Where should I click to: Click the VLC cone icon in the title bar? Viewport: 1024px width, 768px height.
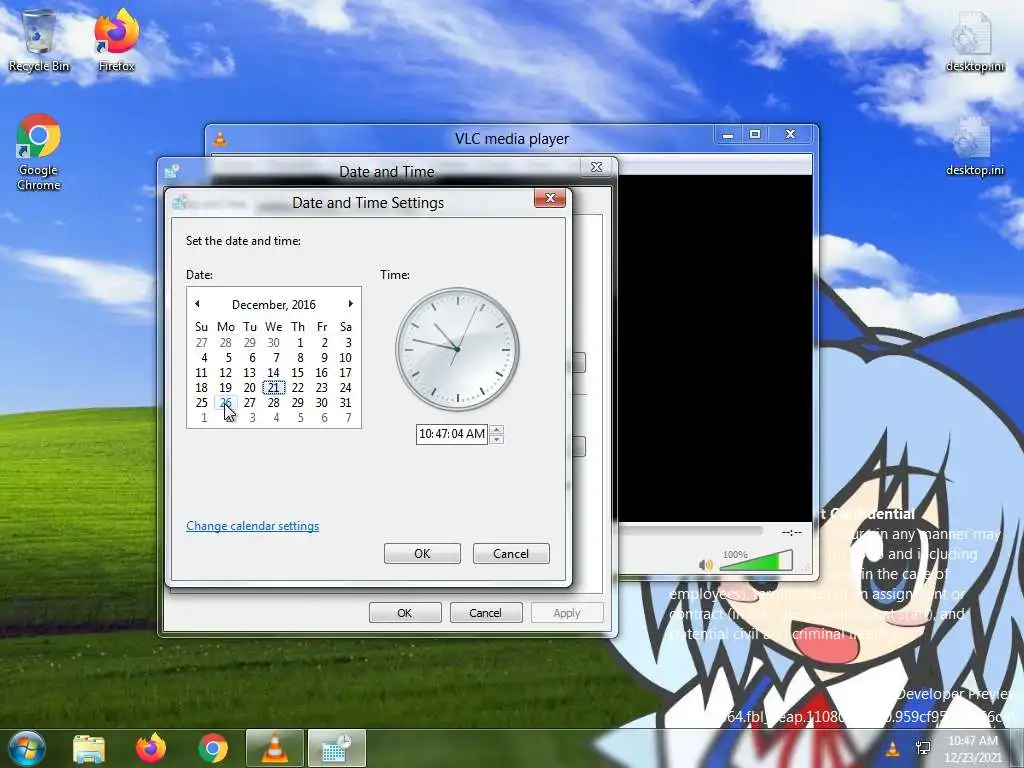tap(221, 138)
